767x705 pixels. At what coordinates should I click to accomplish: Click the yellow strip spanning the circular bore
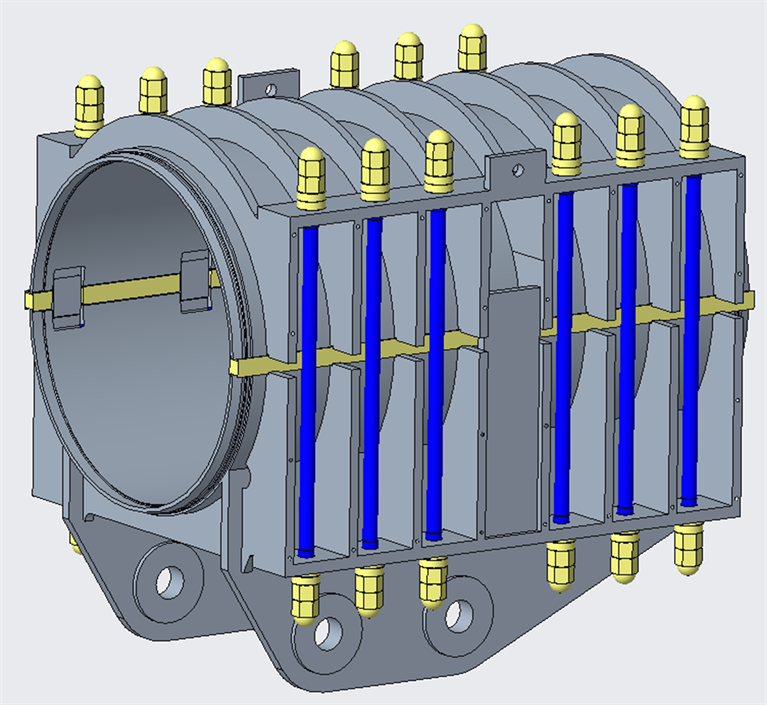[130, 291]
